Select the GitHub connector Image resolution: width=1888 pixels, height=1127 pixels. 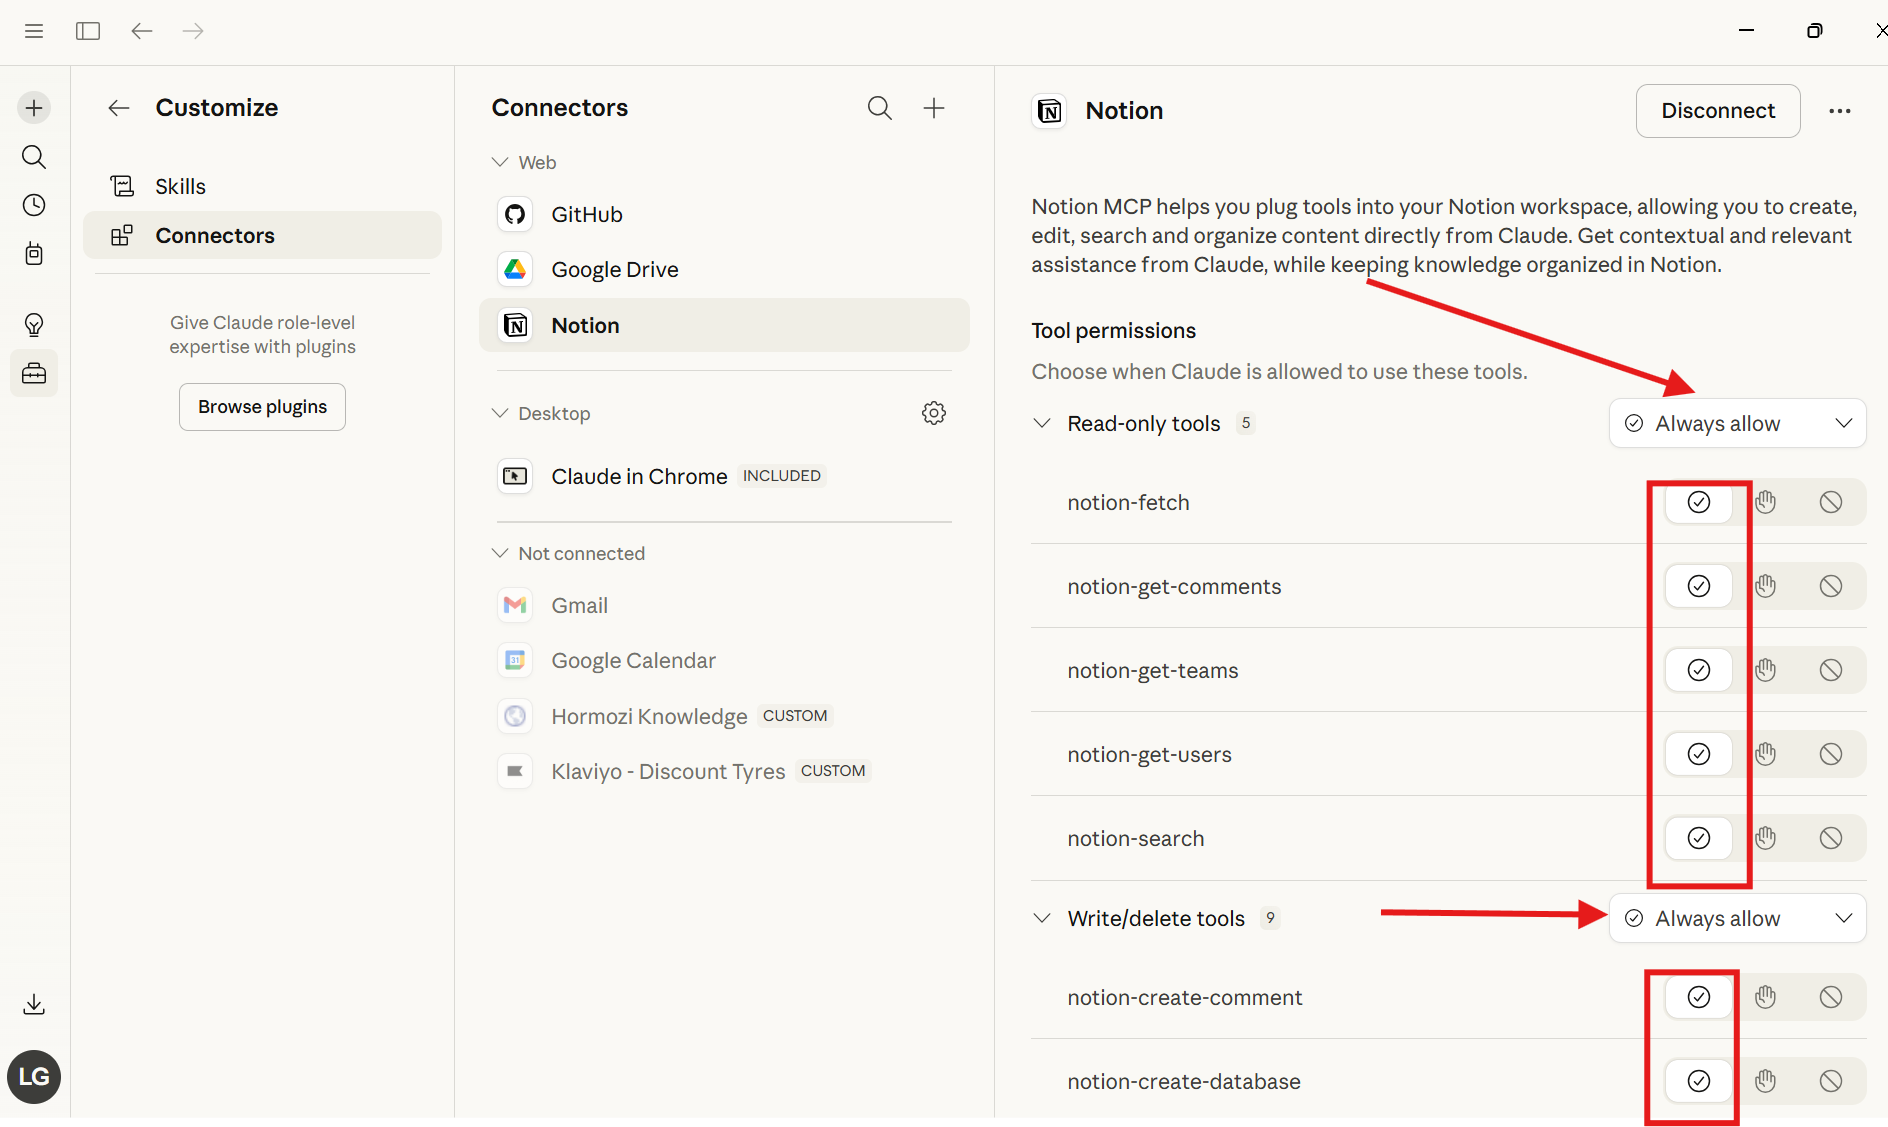[724, 214]
